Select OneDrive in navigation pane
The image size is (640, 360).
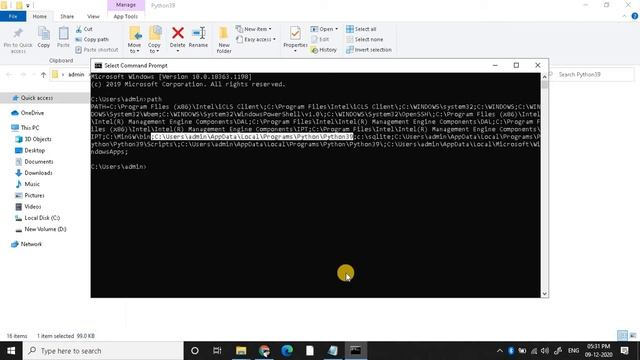32,113
